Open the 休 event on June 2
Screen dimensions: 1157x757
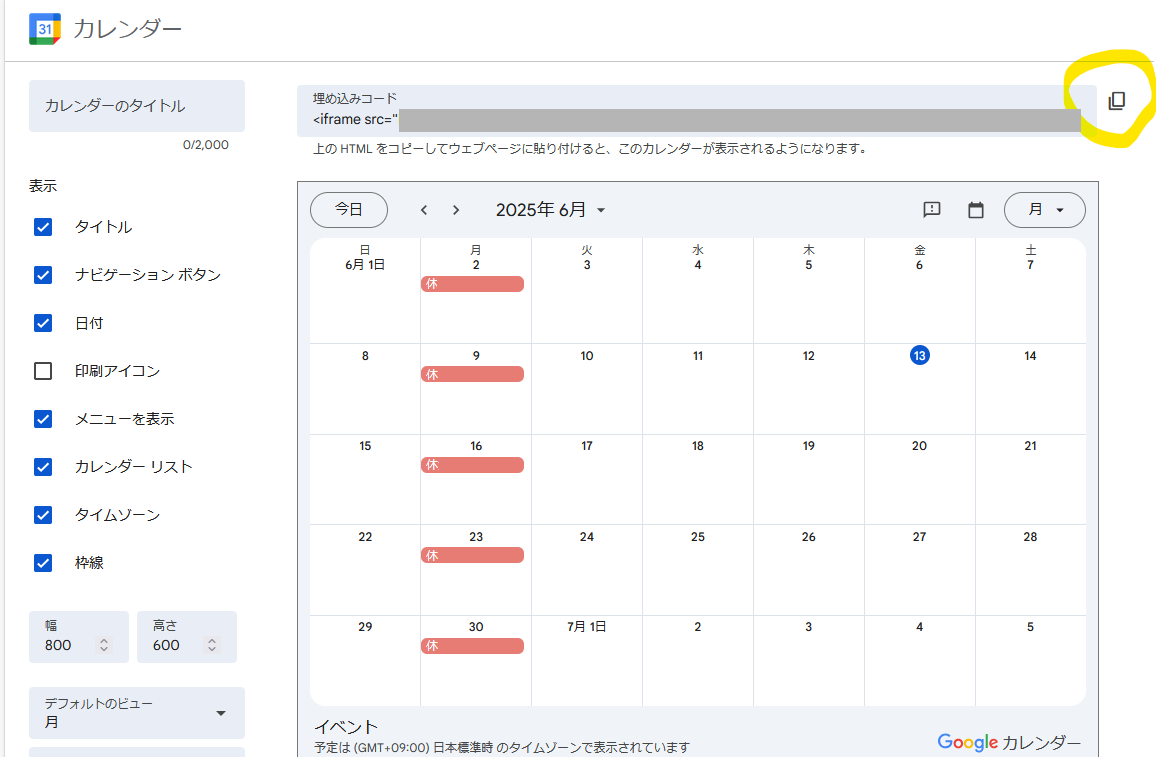tap(472, 284)
